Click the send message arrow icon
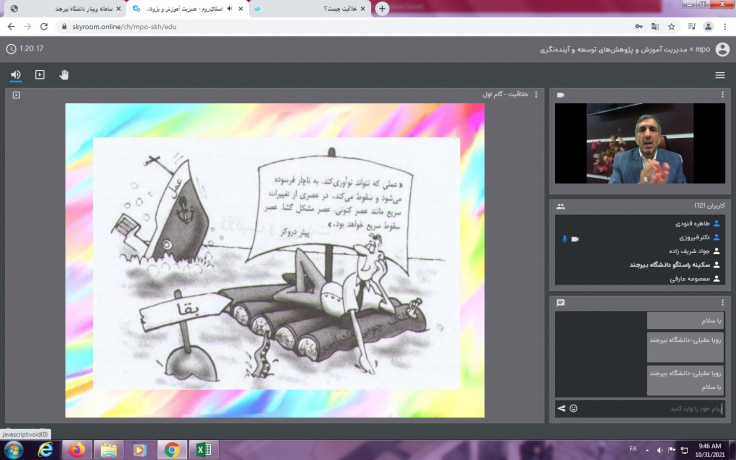The width and height of the screenshot is (736, 460). tap(561, 409)
